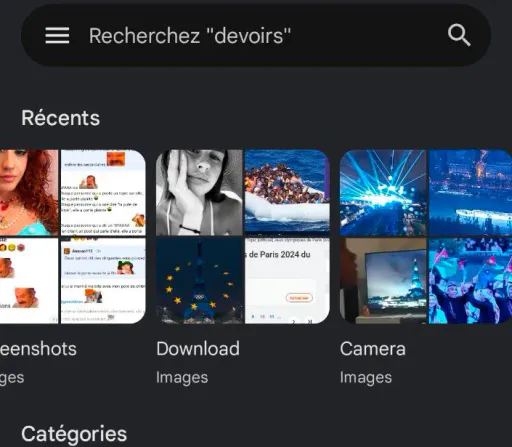This screenshot has height=447, width=512.
Task: Open the red-haired woman thumbnail in Screenshots
Action: pos(29,193)
